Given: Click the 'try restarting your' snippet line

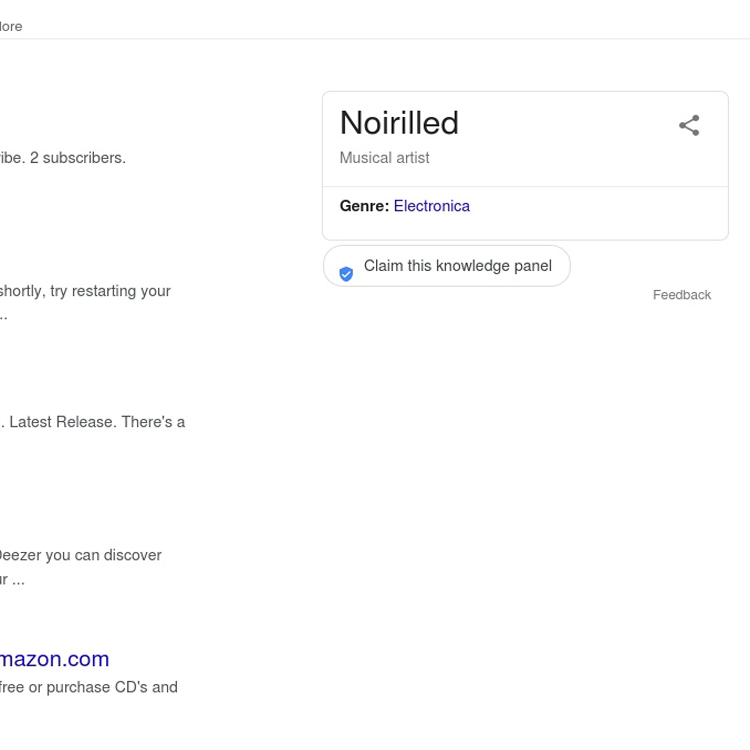Looking at the screenshot, I should pyautogui.click(x=86, y=291).
